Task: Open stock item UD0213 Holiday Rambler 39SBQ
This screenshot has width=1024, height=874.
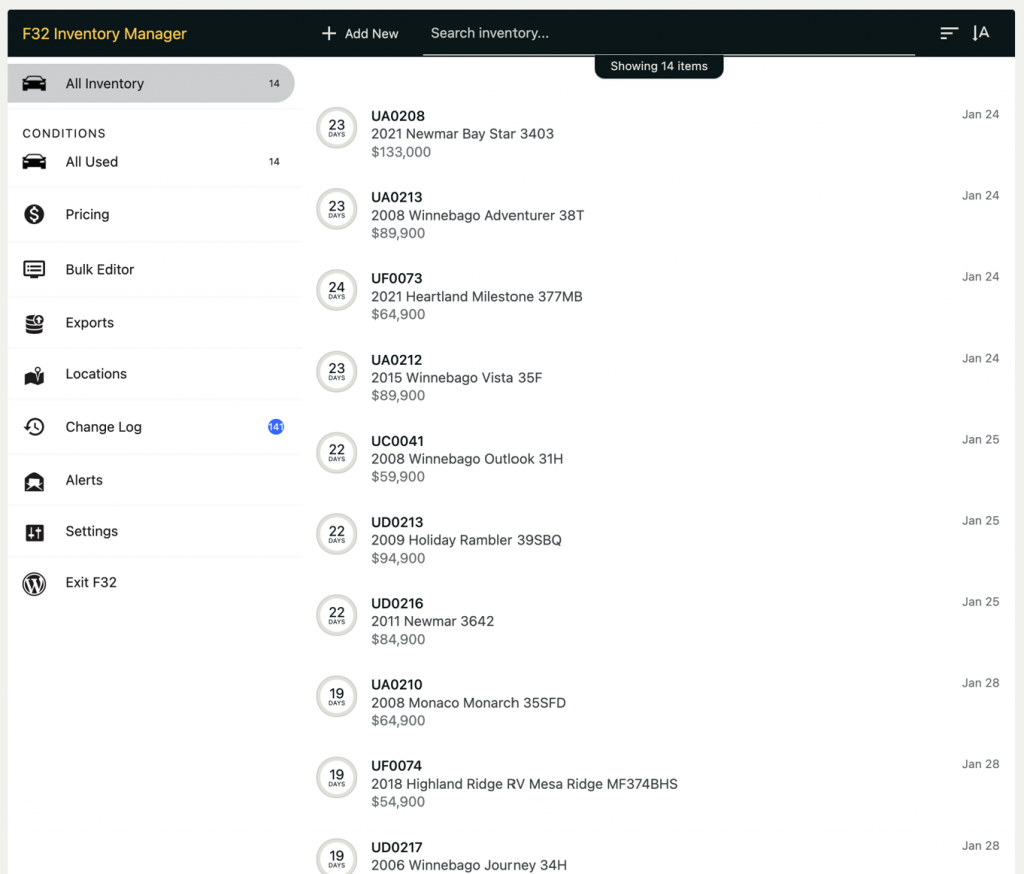Action: 466,540
